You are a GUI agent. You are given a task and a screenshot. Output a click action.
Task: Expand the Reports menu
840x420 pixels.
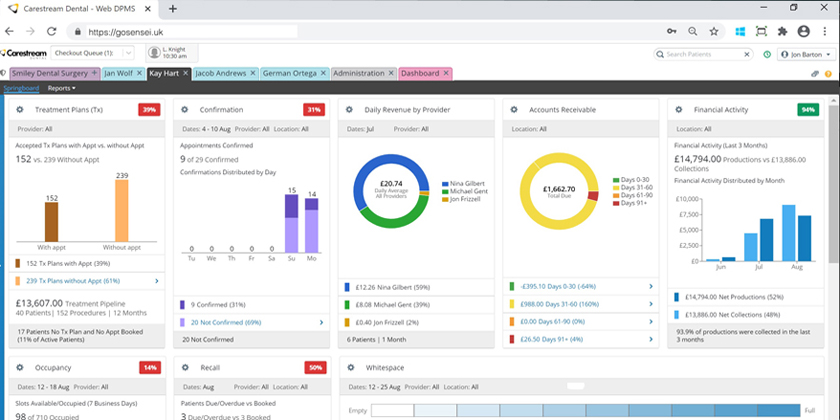(x=62, y=88)
